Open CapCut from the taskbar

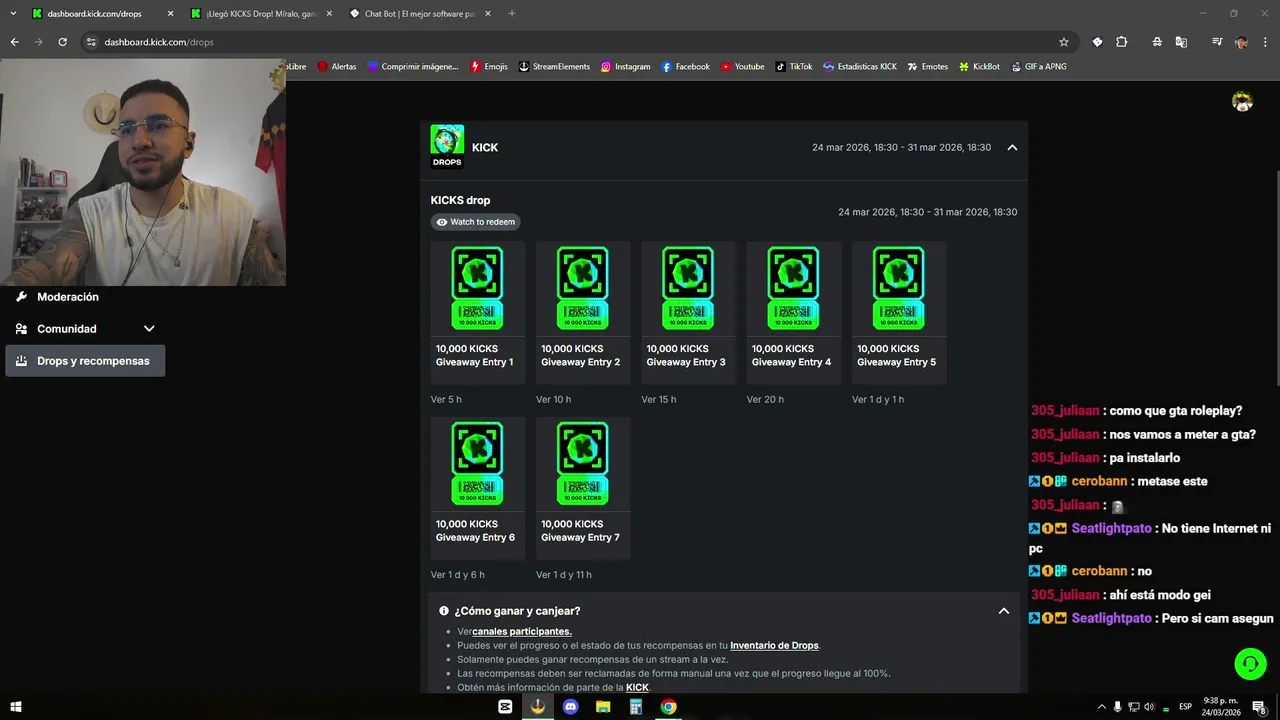pyautogui.click(x=505, y=707)
